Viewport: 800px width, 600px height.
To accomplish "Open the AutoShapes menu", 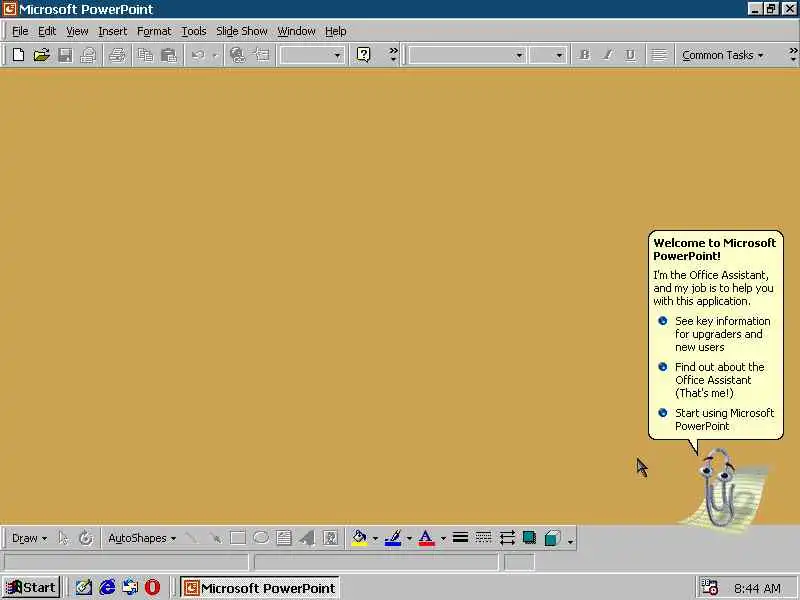I will 141,538.
